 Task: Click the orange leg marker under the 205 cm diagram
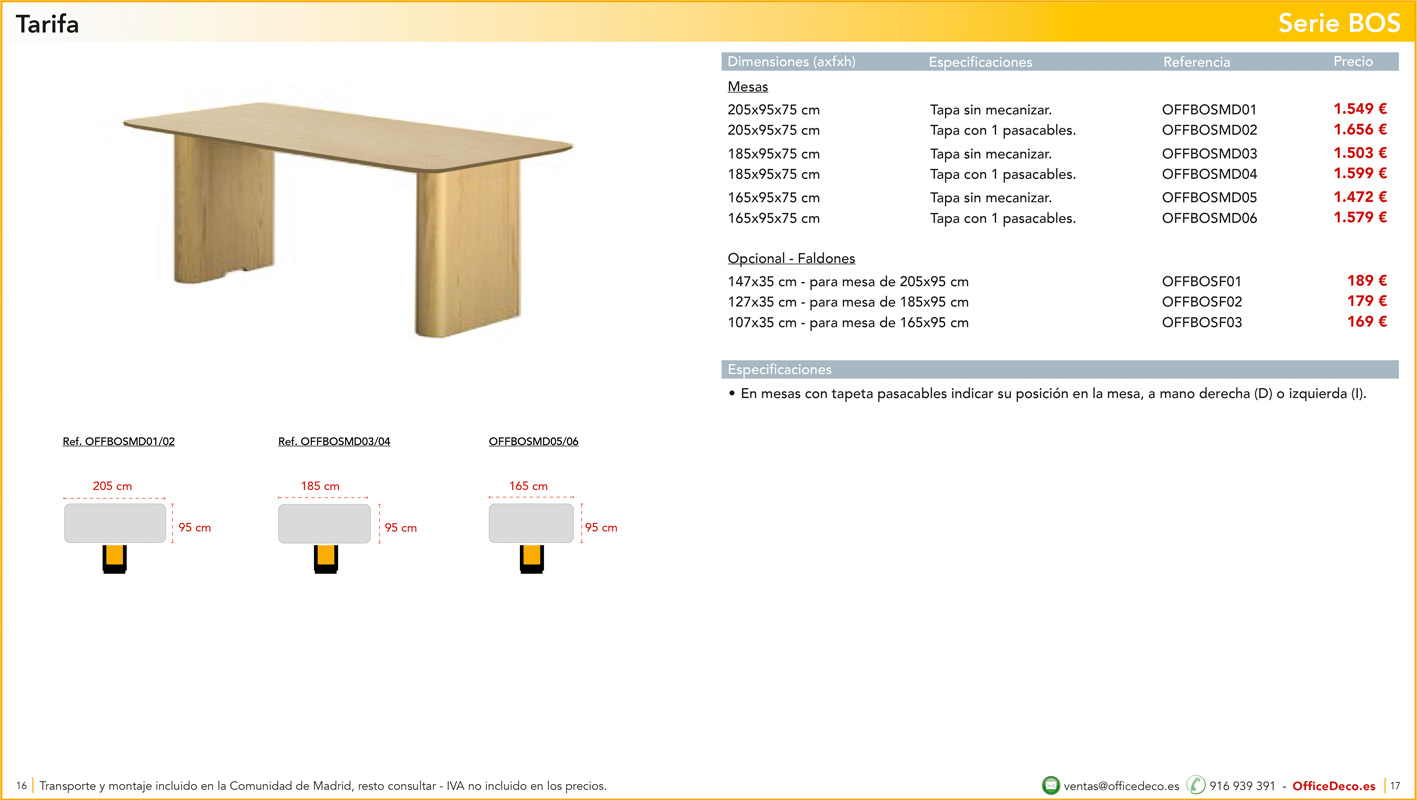[x=114, y=557]
